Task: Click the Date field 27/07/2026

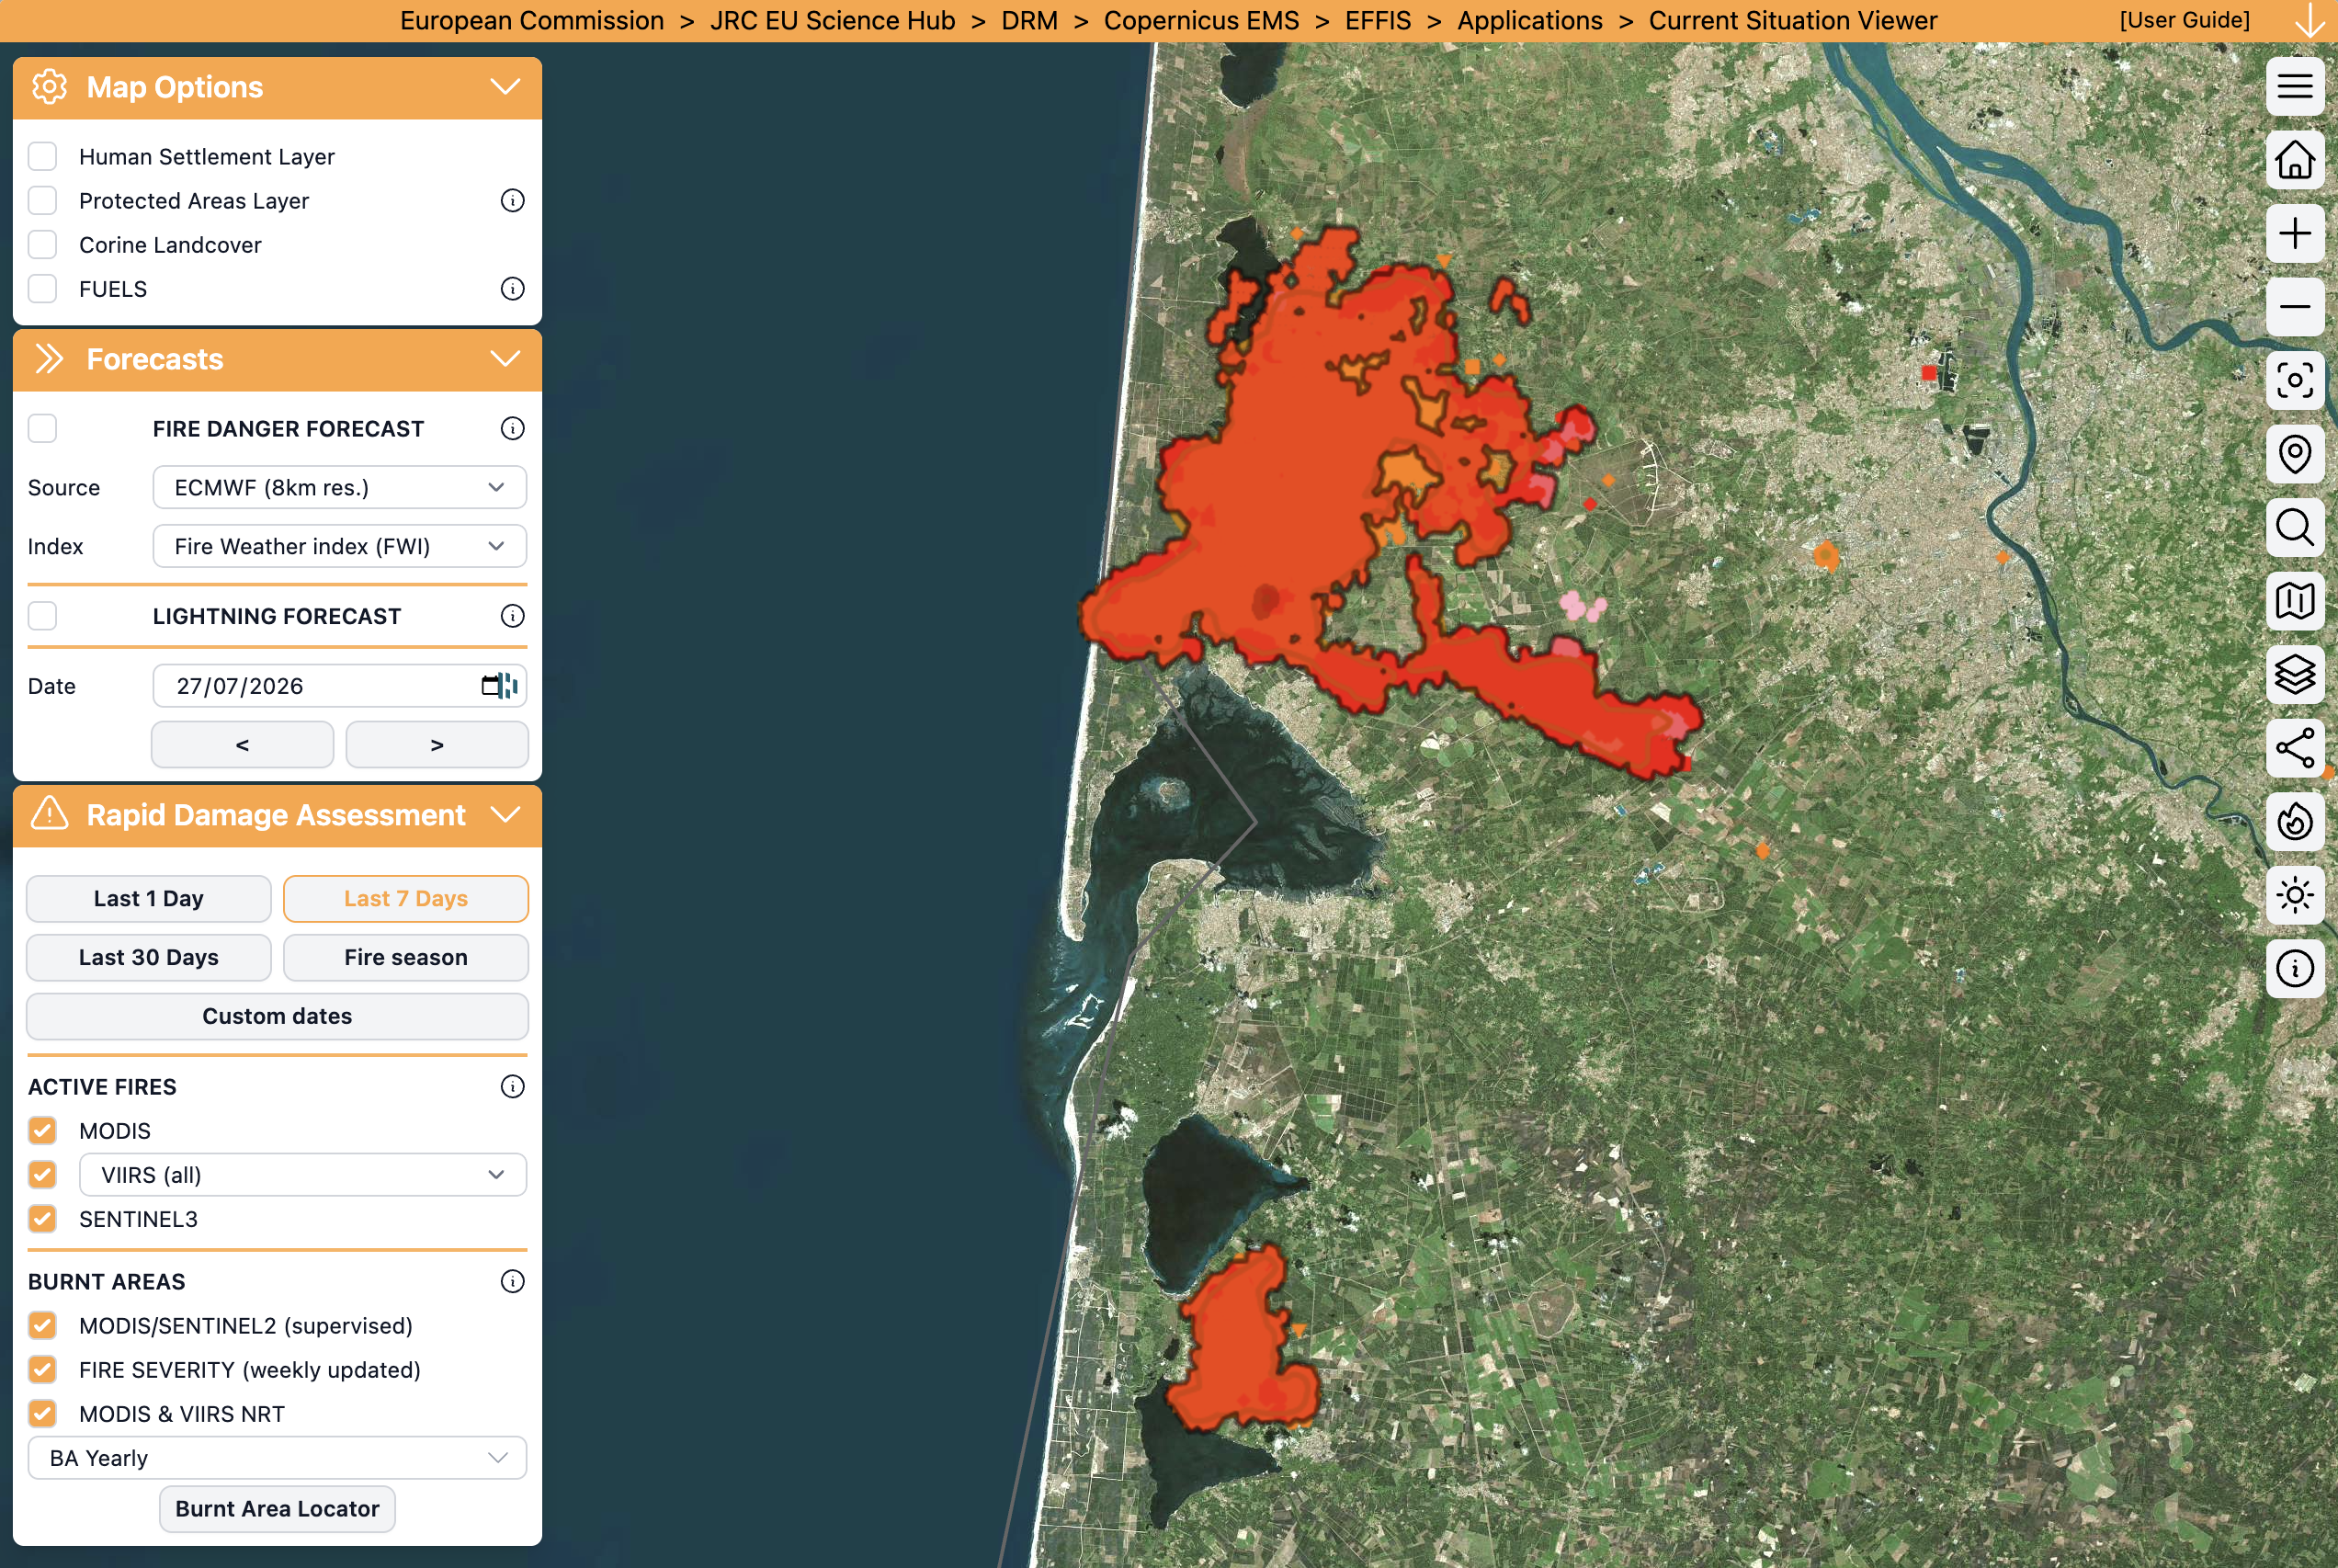Action: tap(340, 686)
